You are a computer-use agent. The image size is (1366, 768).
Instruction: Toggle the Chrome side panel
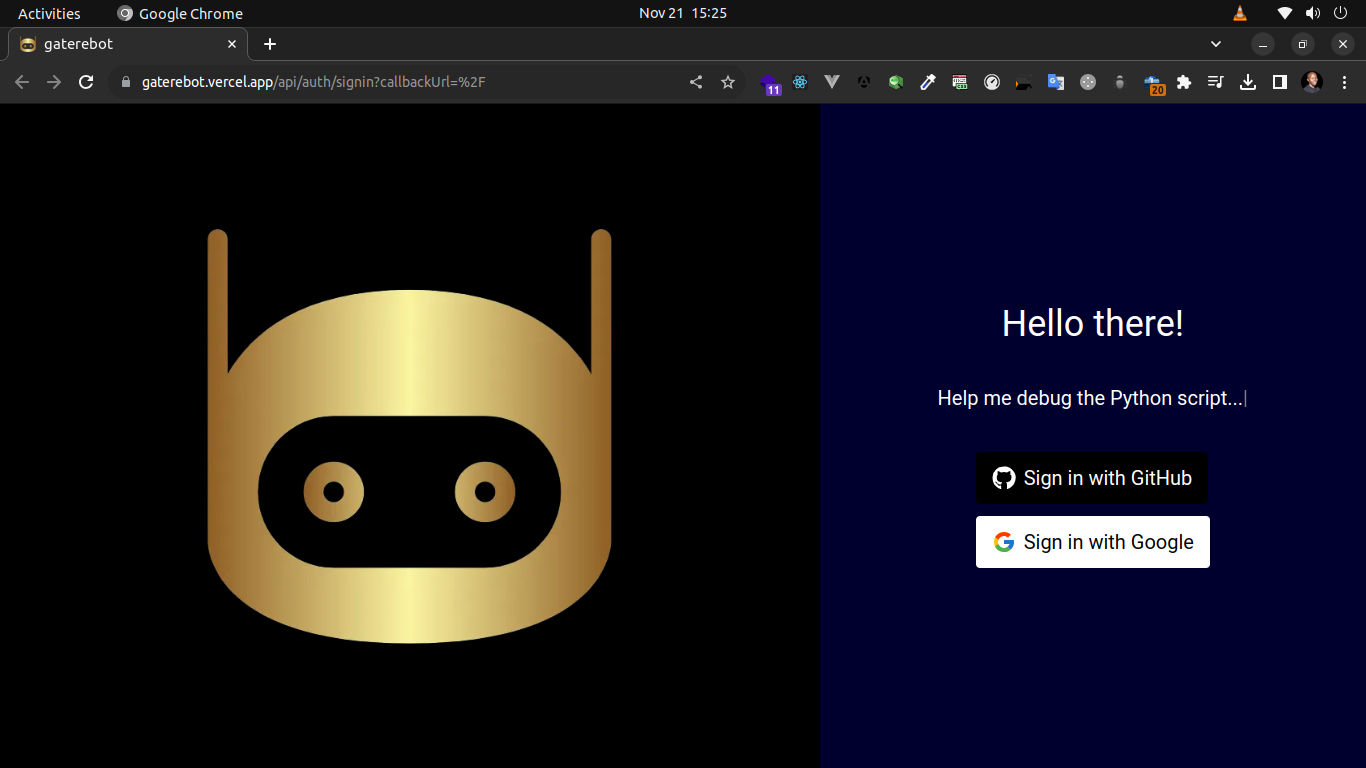click(x=1280, y=82)
